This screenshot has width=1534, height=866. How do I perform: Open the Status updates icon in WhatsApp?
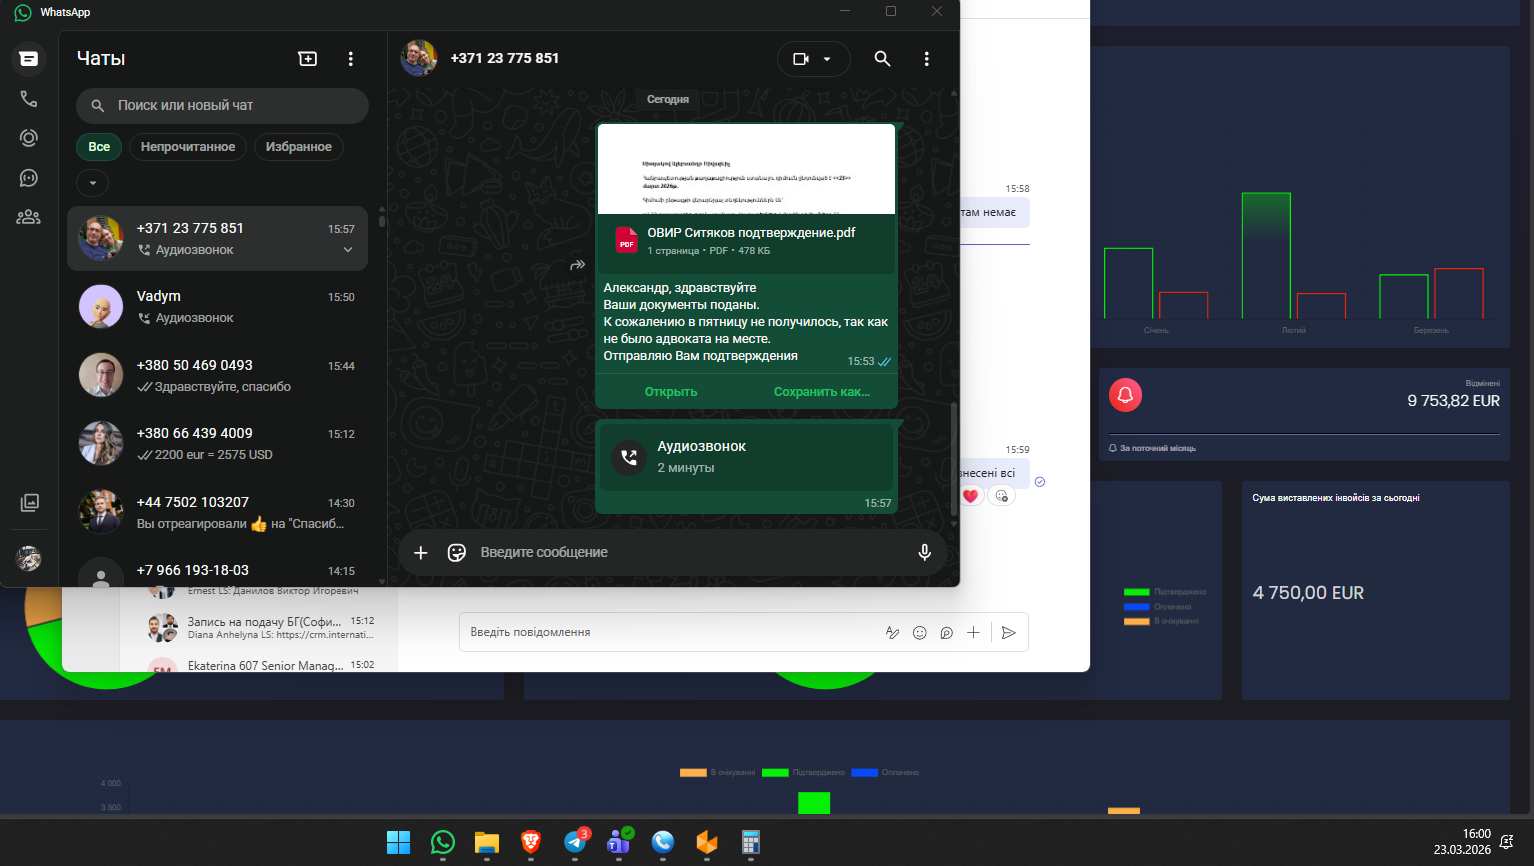[29, 138]
